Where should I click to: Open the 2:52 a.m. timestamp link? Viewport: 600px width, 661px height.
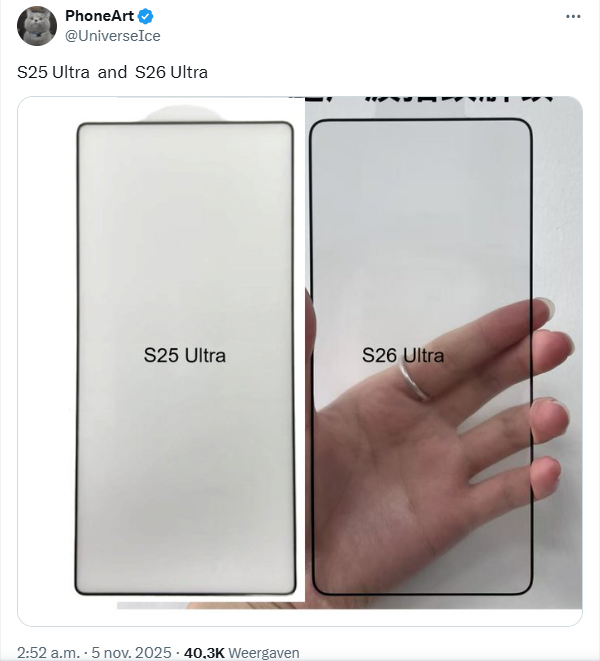48,652
